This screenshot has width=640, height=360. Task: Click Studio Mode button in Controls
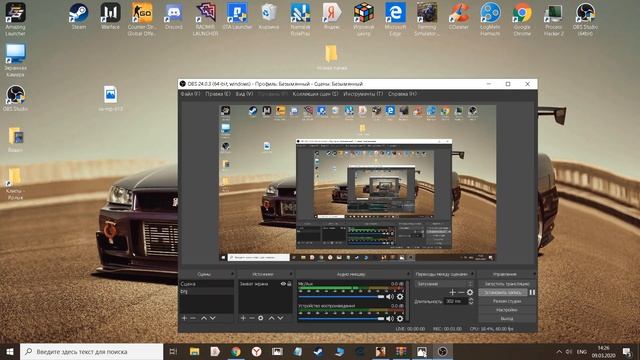[x=507, y=301]
